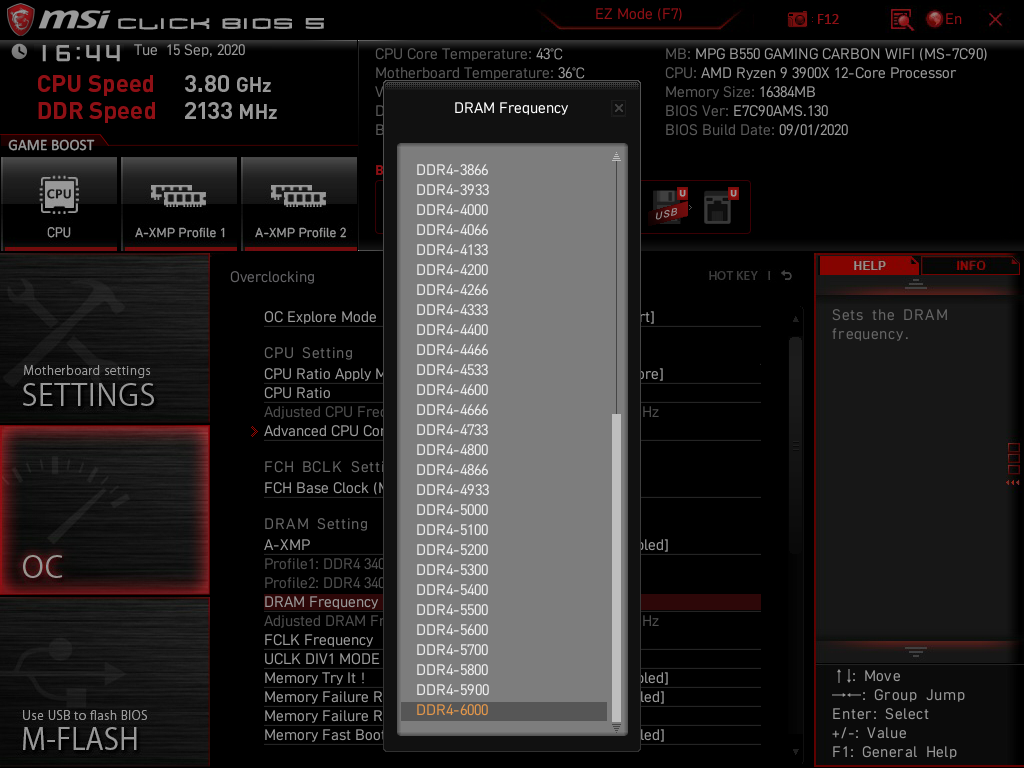The height and width of the screenshot is (768, 1024).
Task: Select DDR4-4600 frequency
Action: [452, 390]
